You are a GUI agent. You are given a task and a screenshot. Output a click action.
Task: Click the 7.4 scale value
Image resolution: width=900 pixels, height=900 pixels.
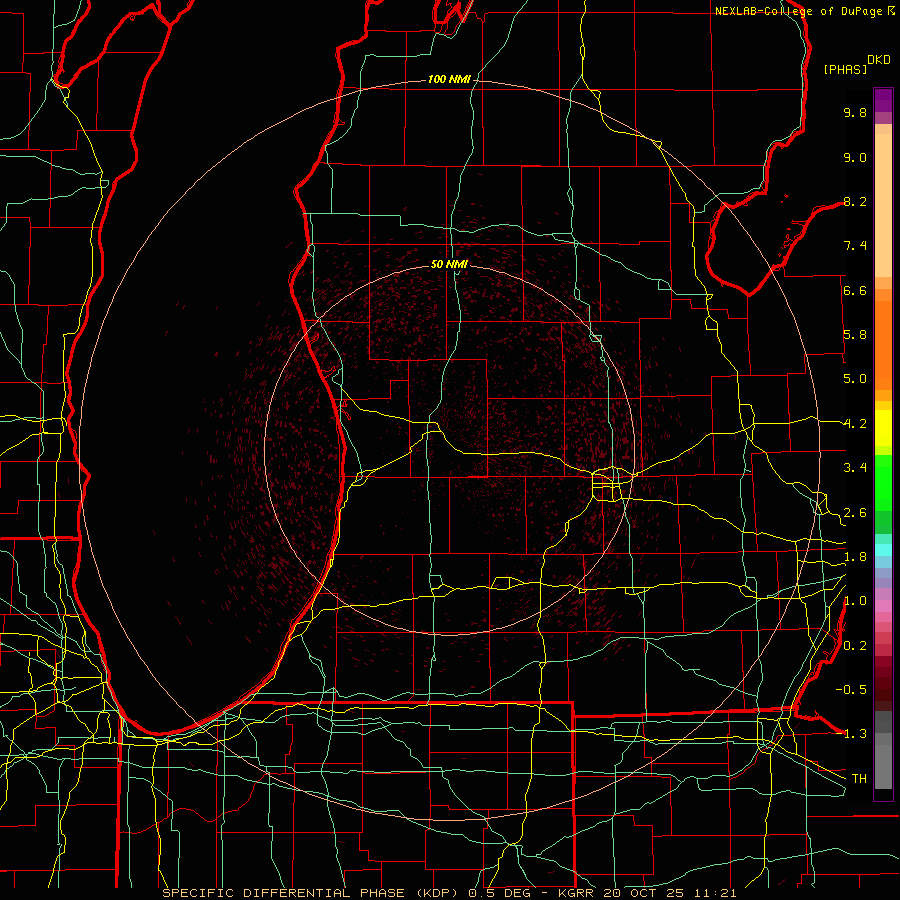(855, 246)
